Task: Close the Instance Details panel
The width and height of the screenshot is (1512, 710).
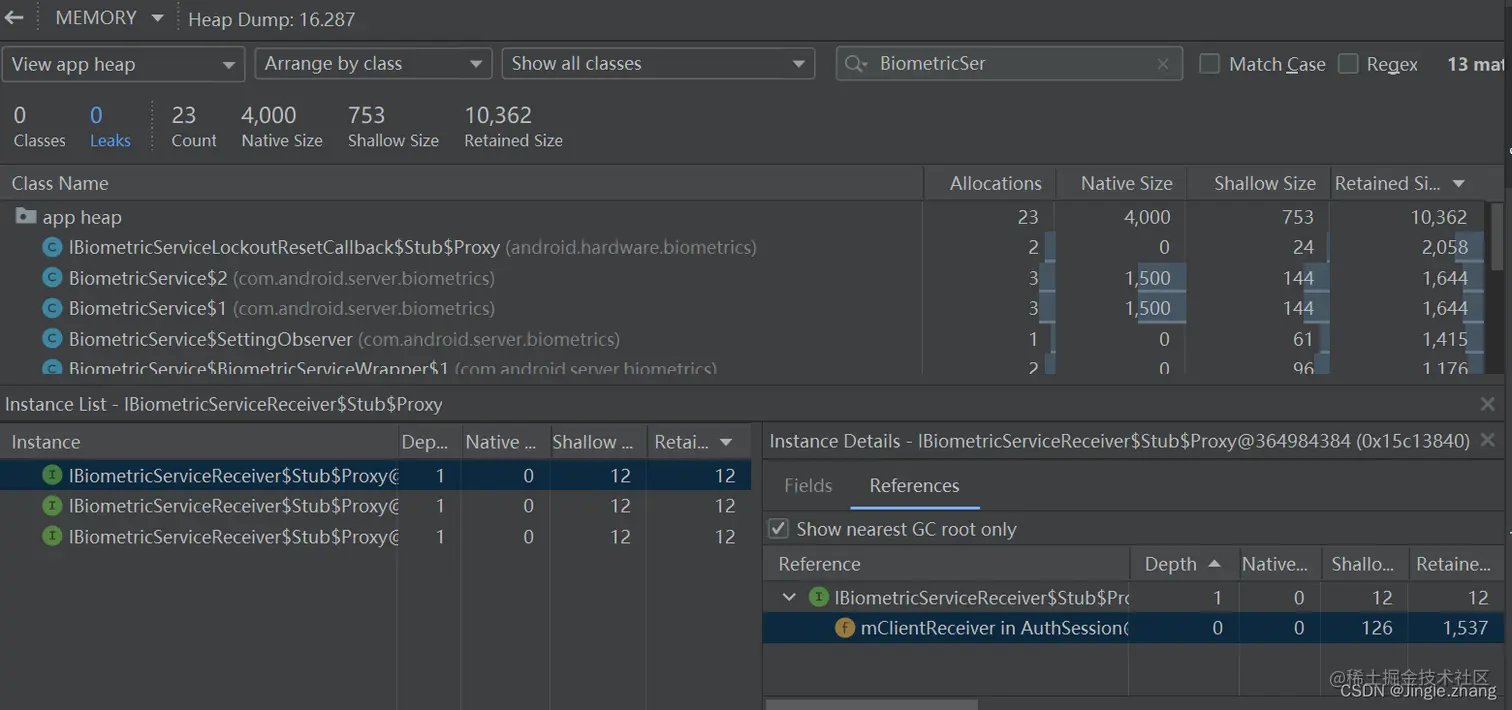Action: tap(1488, 440)
